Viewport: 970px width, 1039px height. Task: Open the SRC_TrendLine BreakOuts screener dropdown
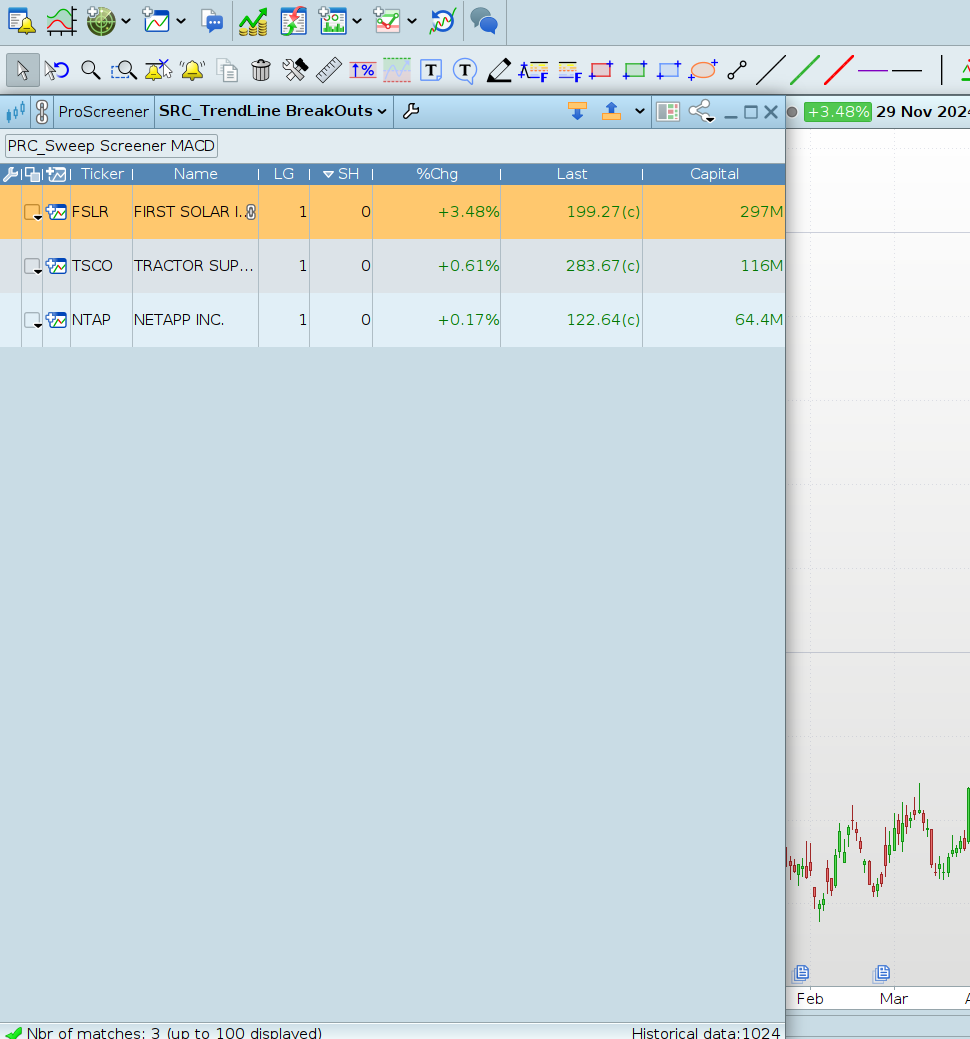(273, 111)
